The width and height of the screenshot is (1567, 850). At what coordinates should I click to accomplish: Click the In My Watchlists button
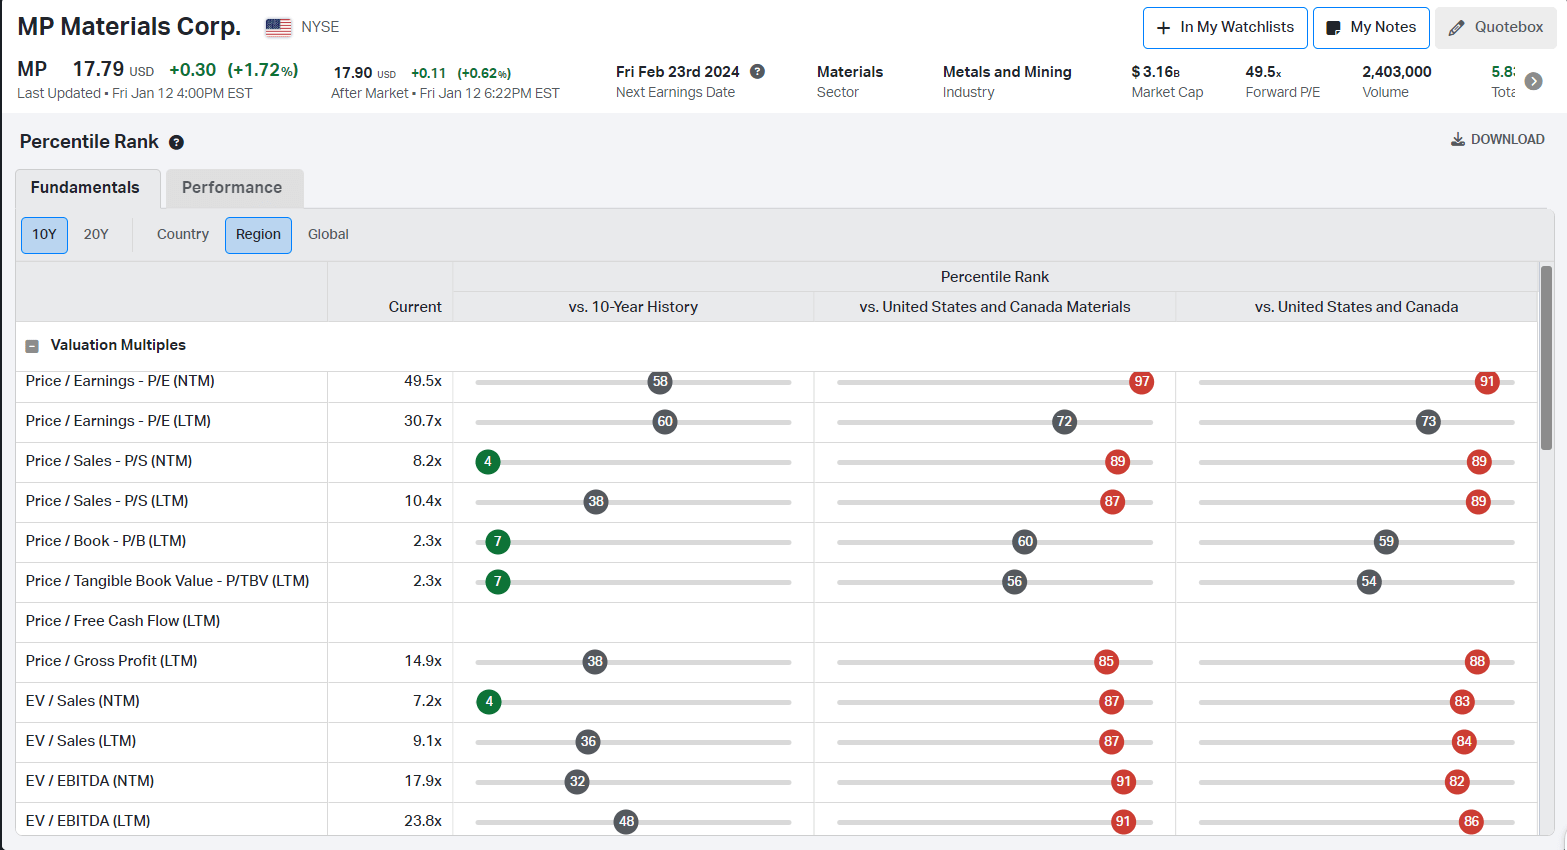coord(1224,27)
